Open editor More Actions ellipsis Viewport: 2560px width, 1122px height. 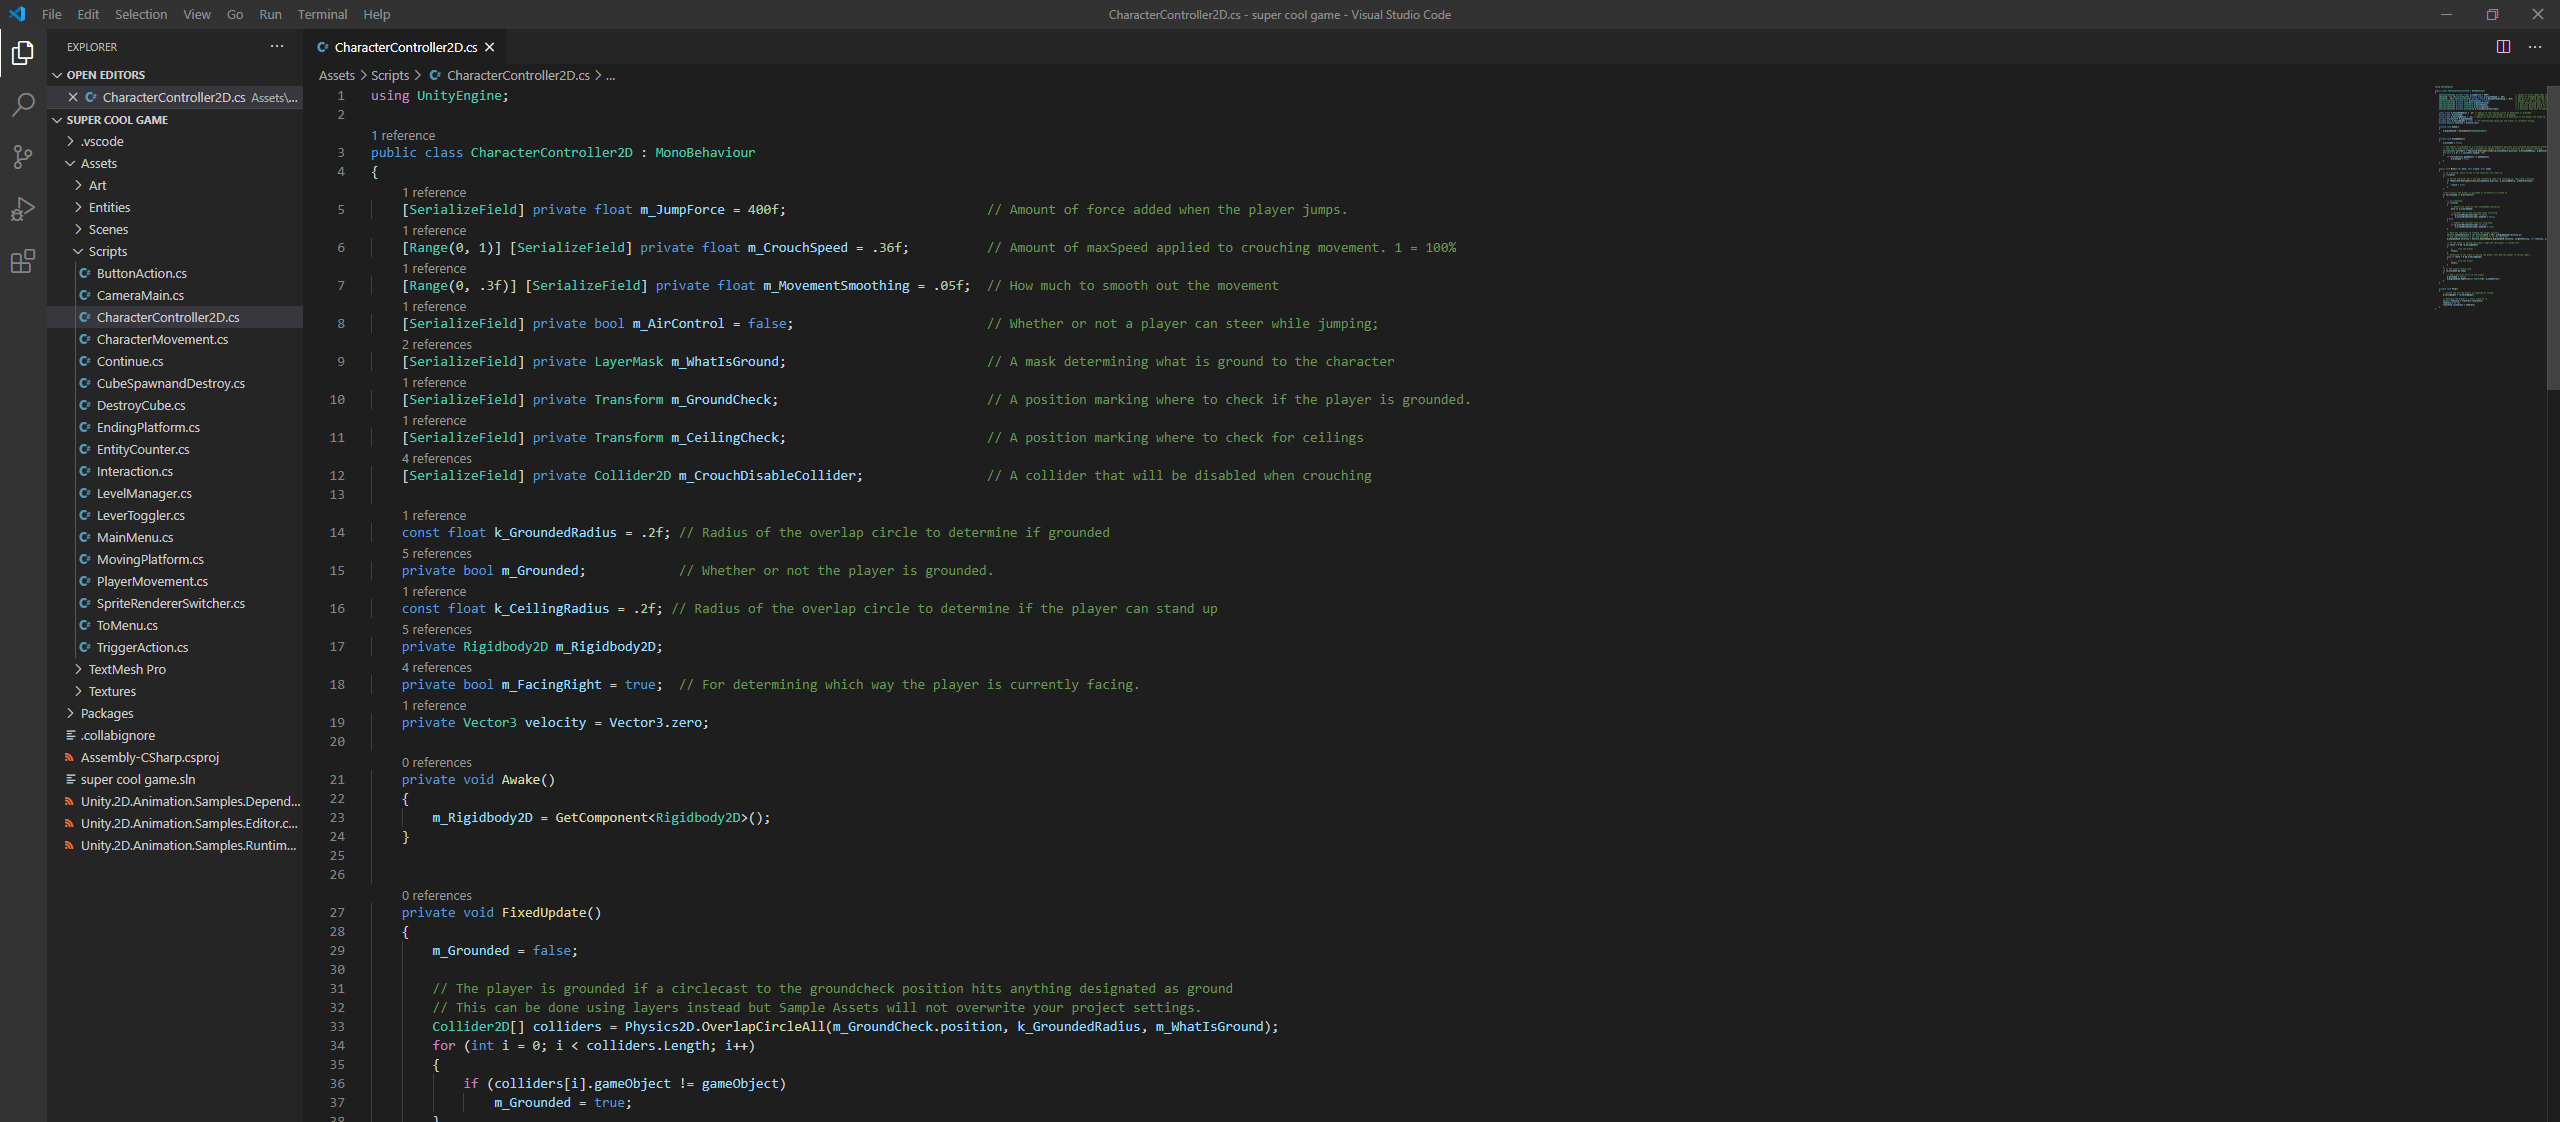pyautogui.click(x=2535, y=47)
